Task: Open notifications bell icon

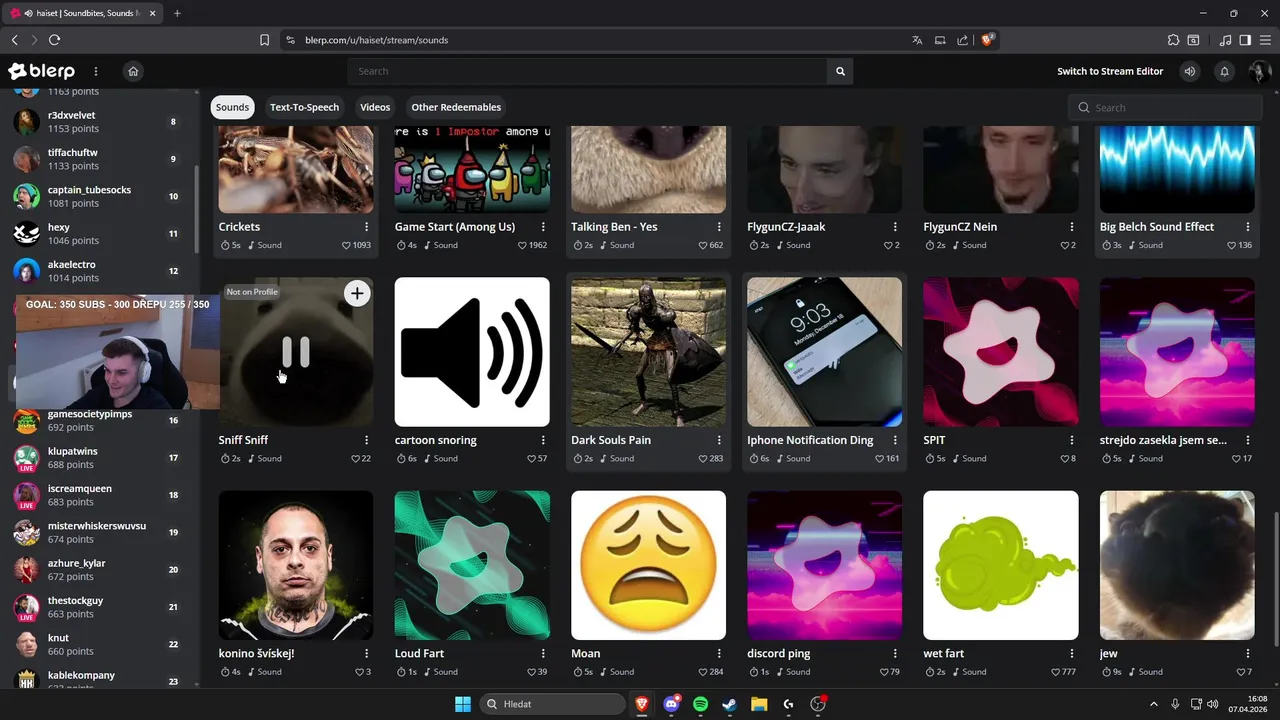Action: [x=1224, y=71]
